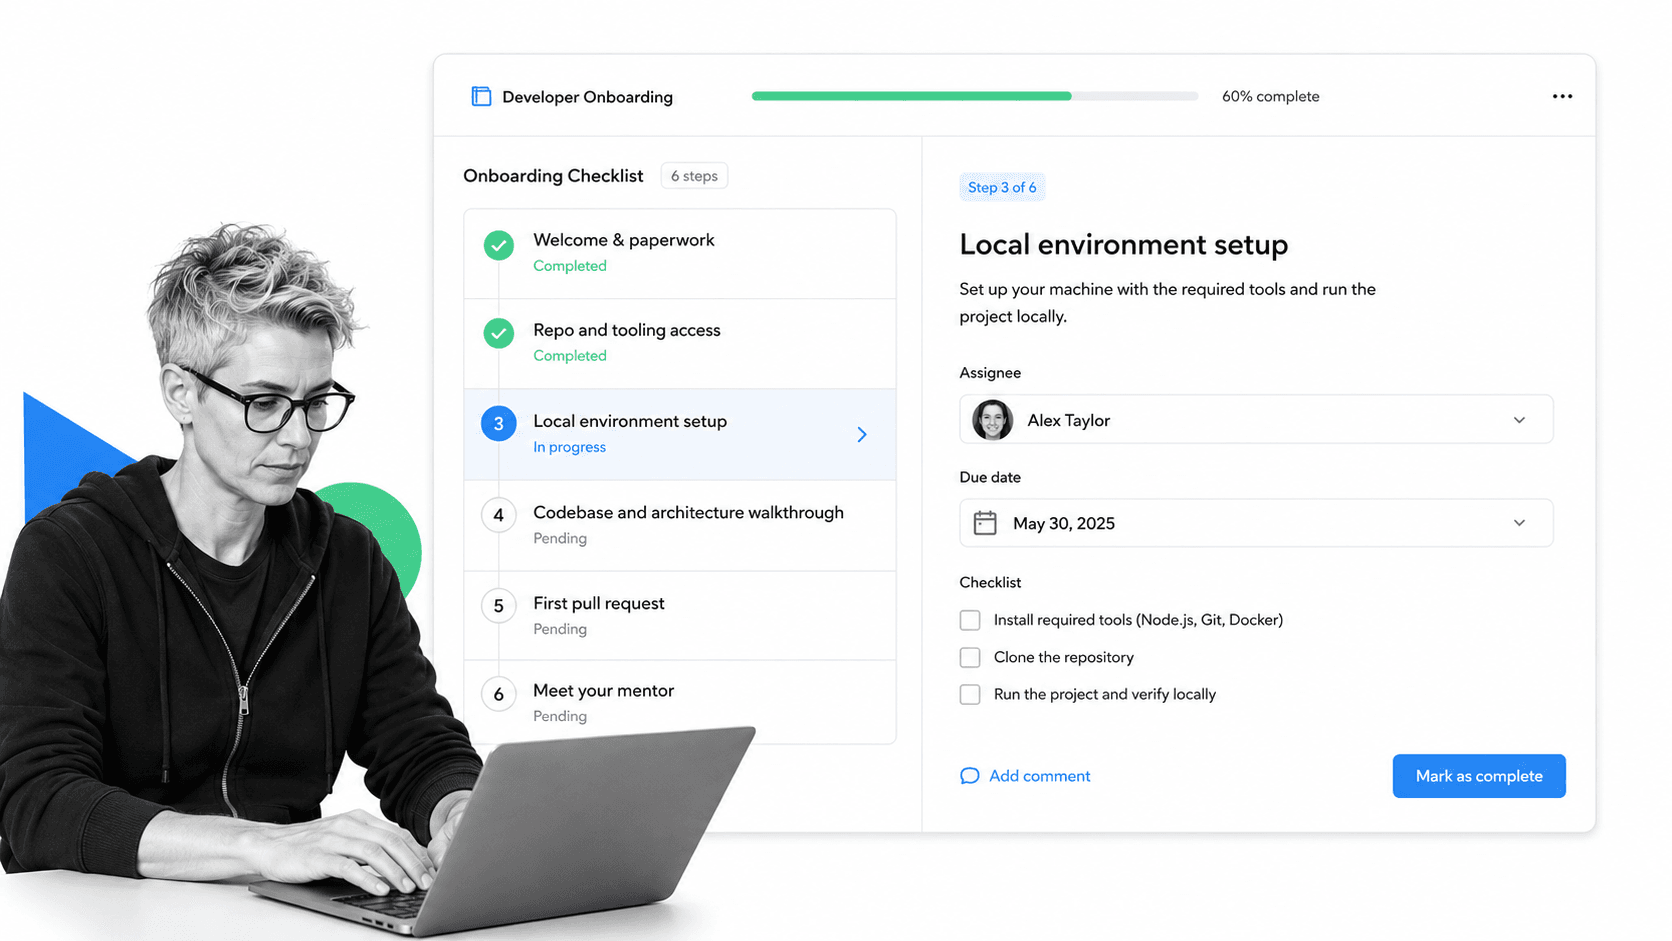Select Codebase and architecture walkthrough step
1672x941 pixels.
tap(680, 525)
